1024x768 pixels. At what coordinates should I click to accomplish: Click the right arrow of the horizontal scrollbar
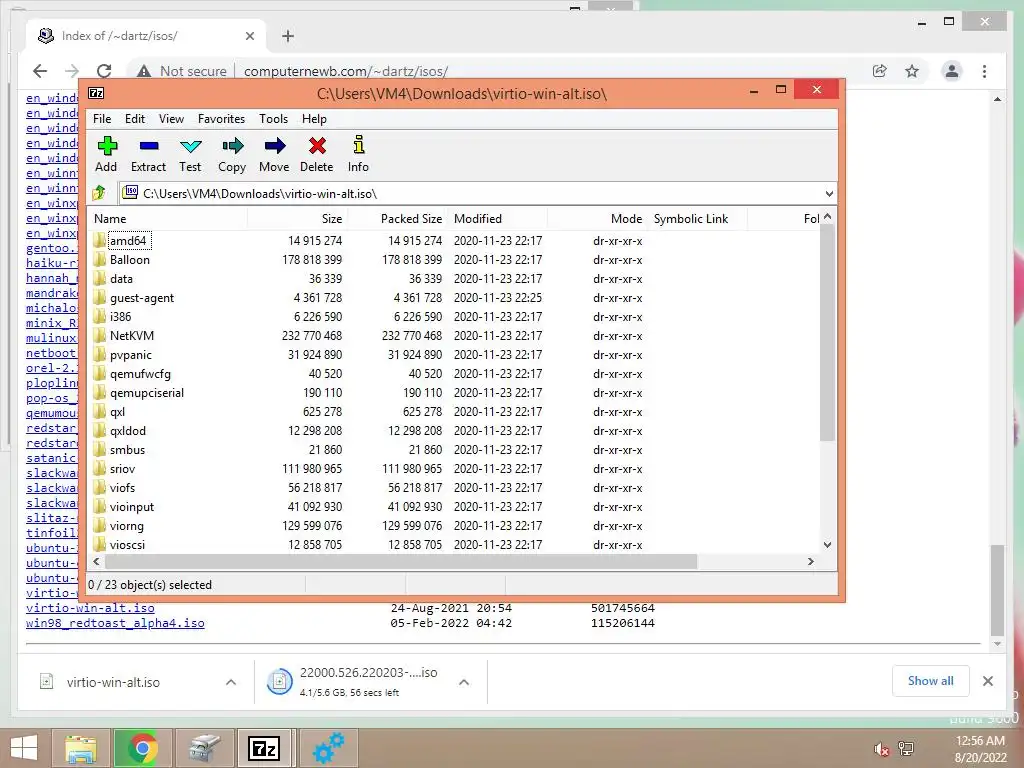pyautogui.click(x=810, y=562)
